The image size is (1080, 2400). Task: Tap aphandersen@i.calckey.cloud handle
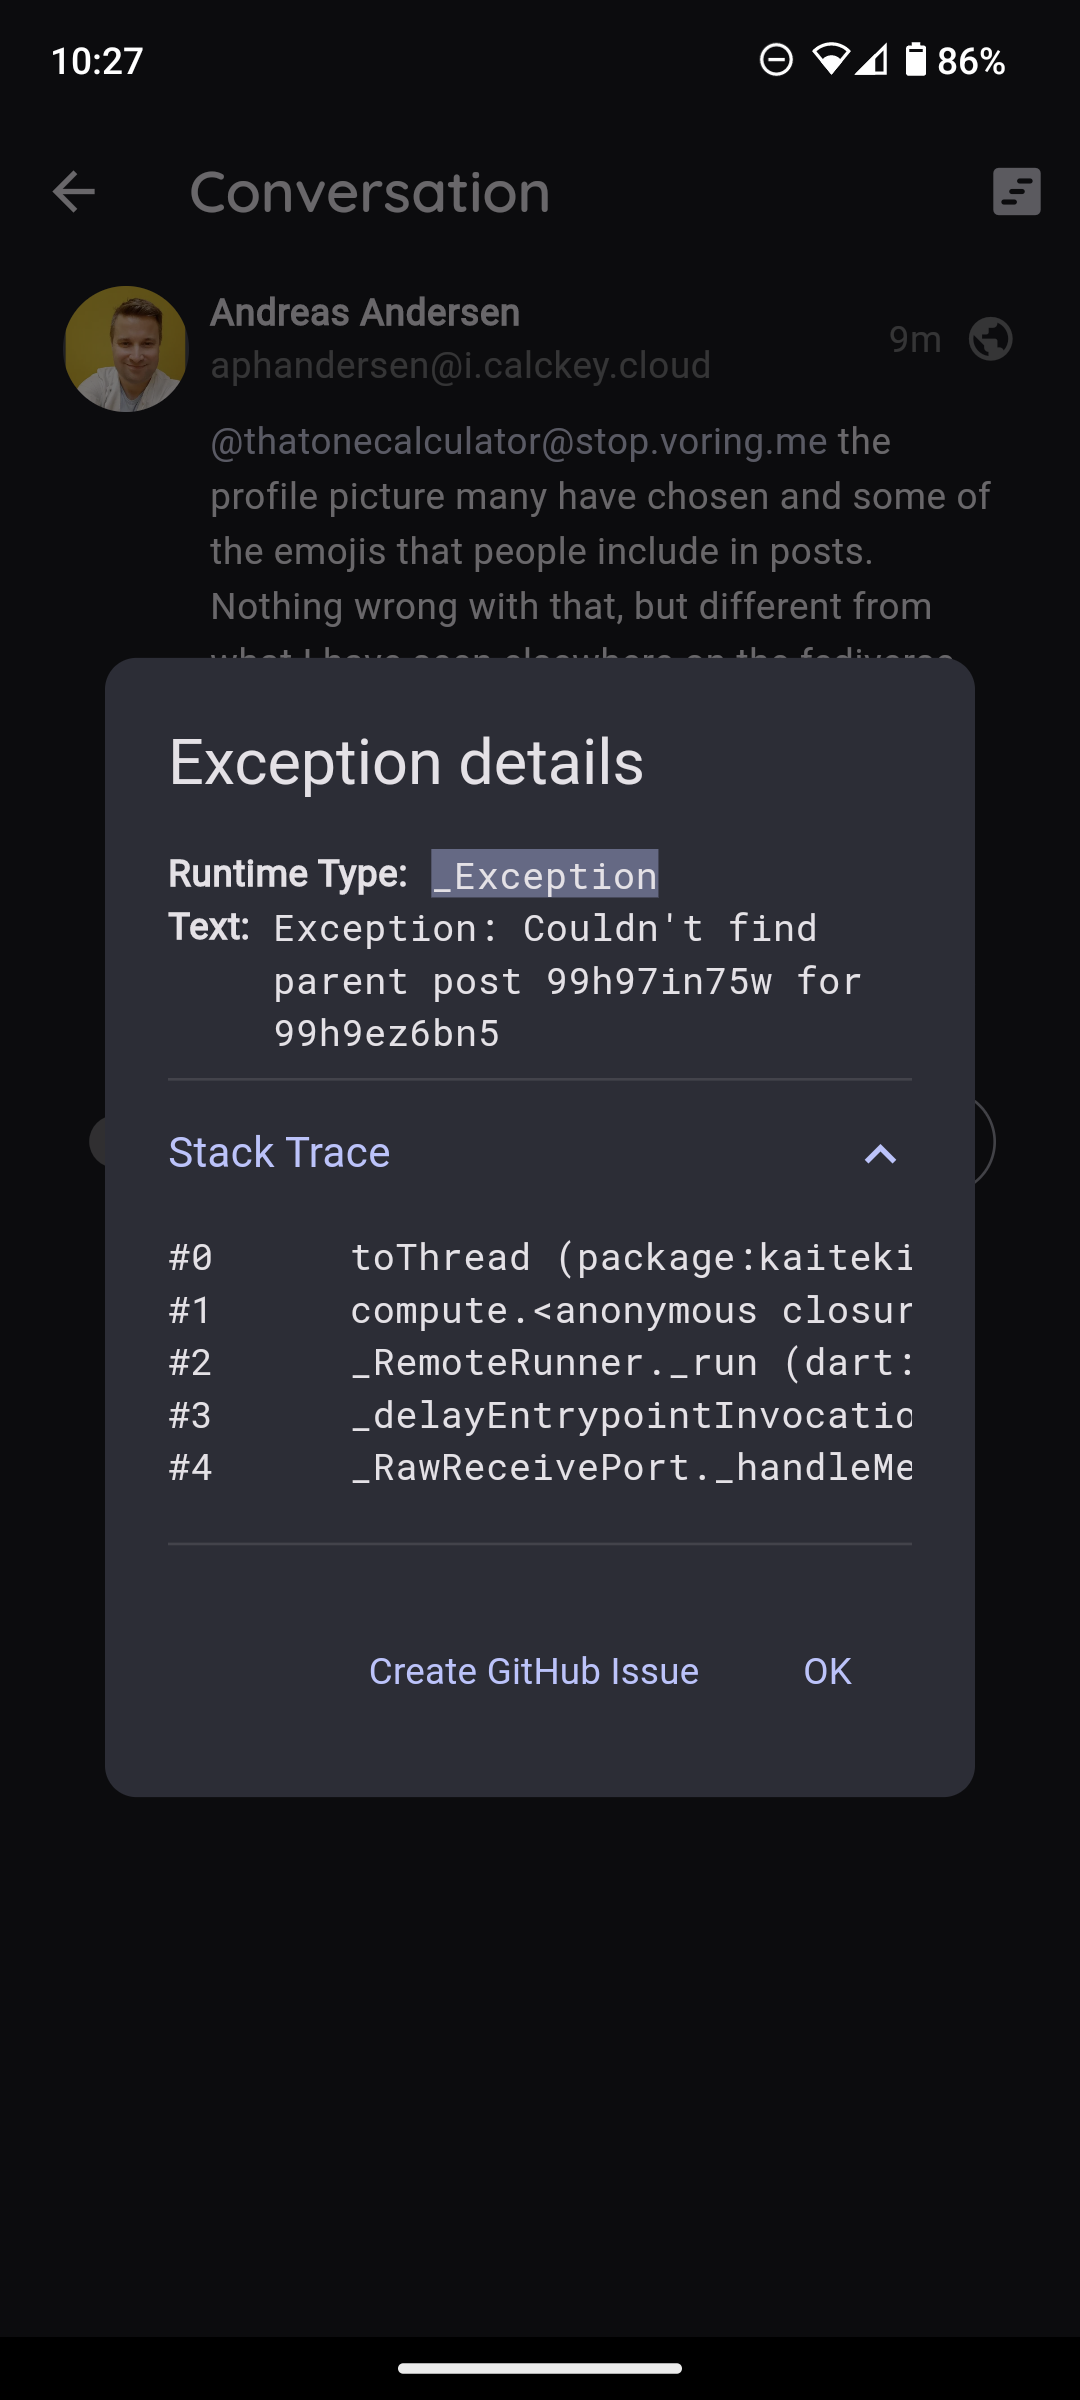[x=460, y=365]
